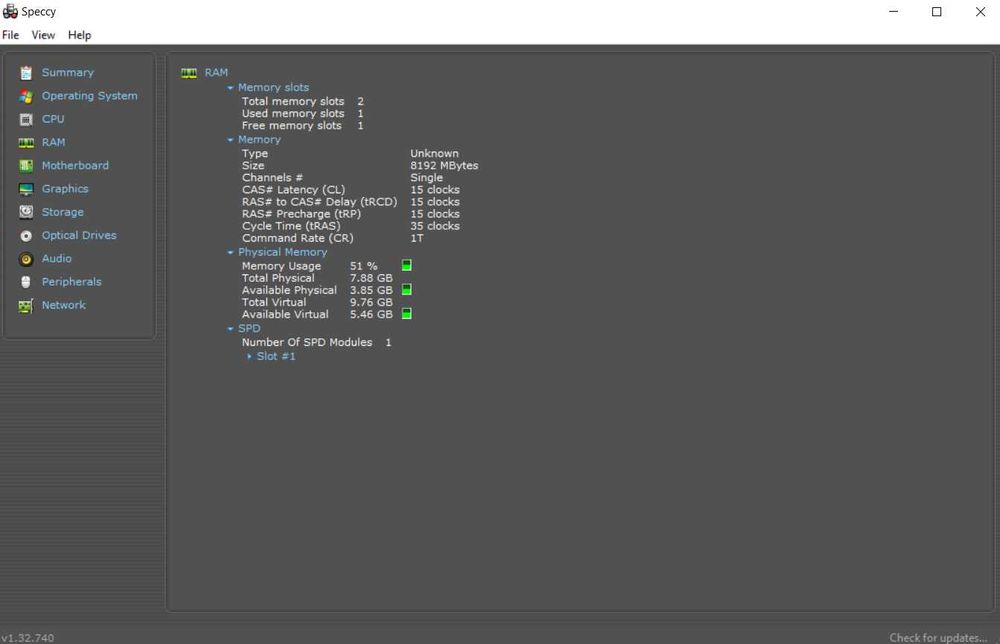Image resolution: width=1000 pixels, height=644 pixels.
Task: Click the 5.46 GB available virtual value
Action: [x=371, y=315]
